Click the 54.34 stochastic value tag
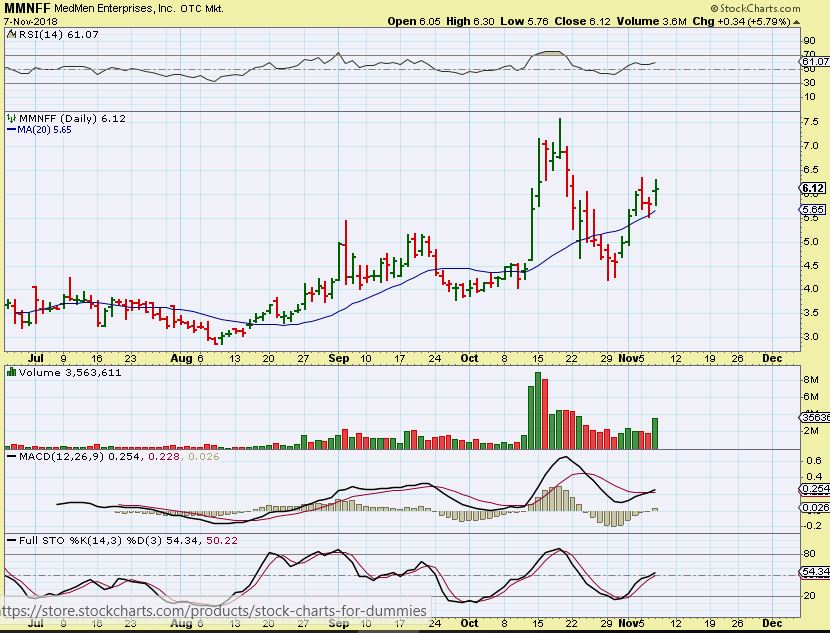Viewport: 830px width, 633px height. (x=814, y=572)
